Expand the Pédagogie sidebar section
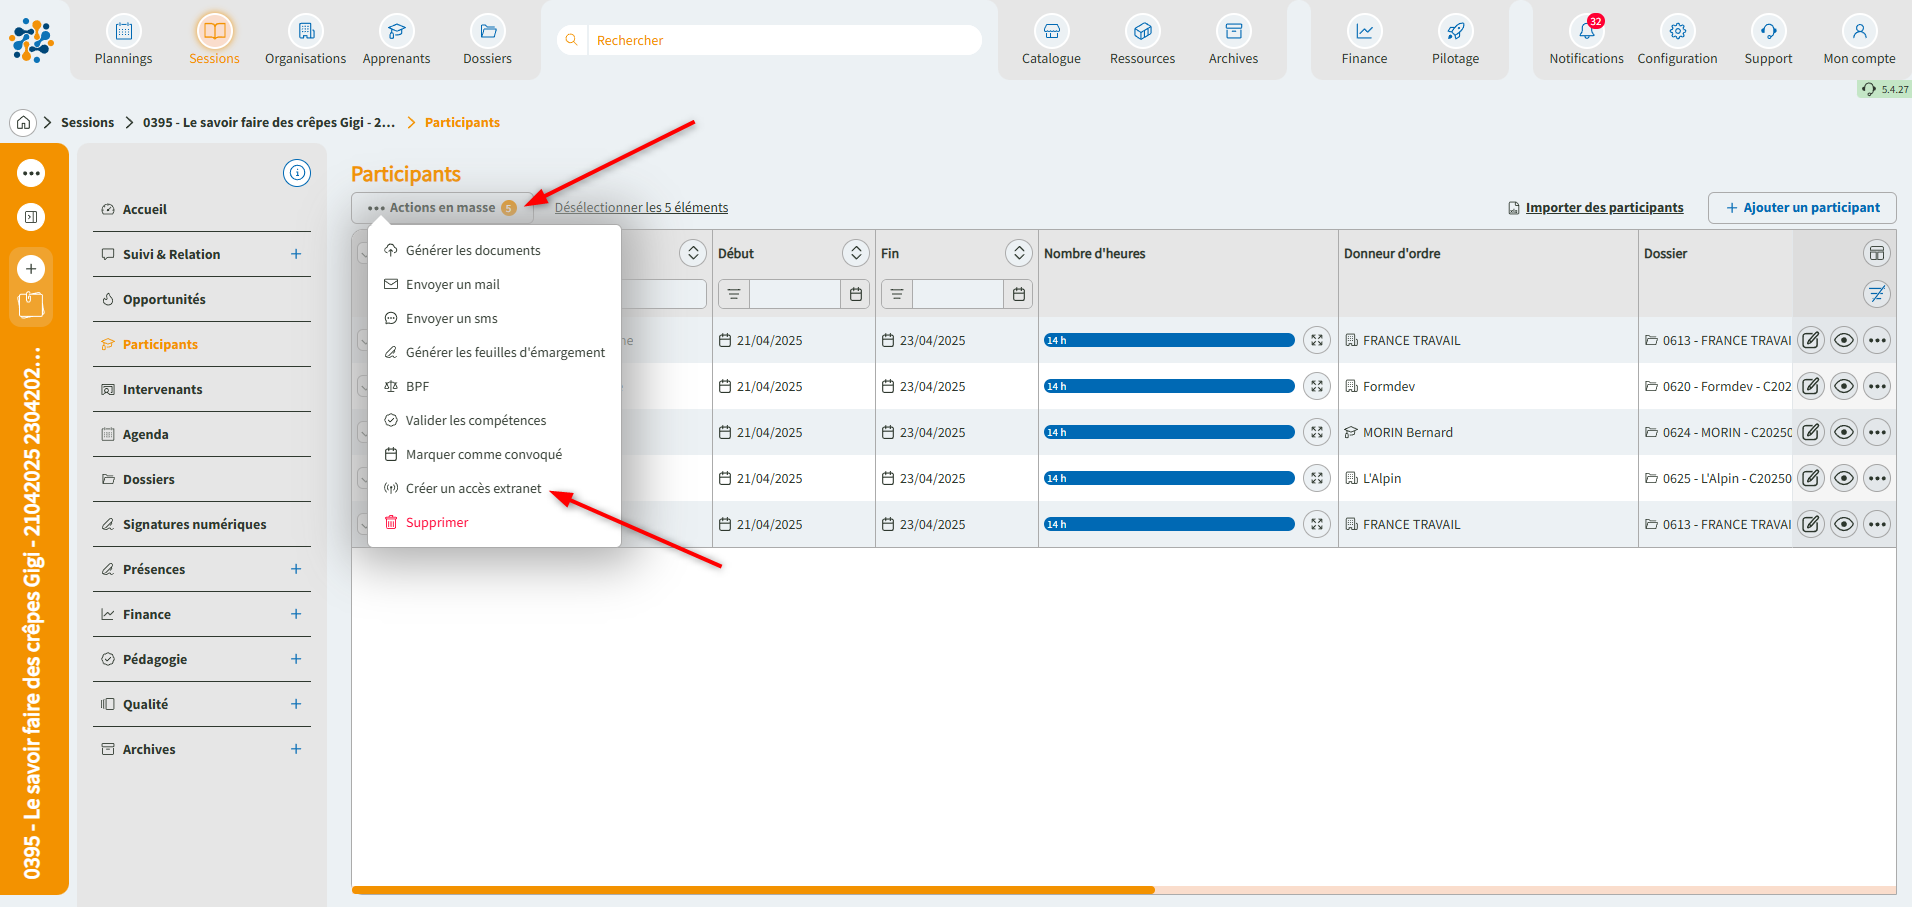 tap(296, 659)
